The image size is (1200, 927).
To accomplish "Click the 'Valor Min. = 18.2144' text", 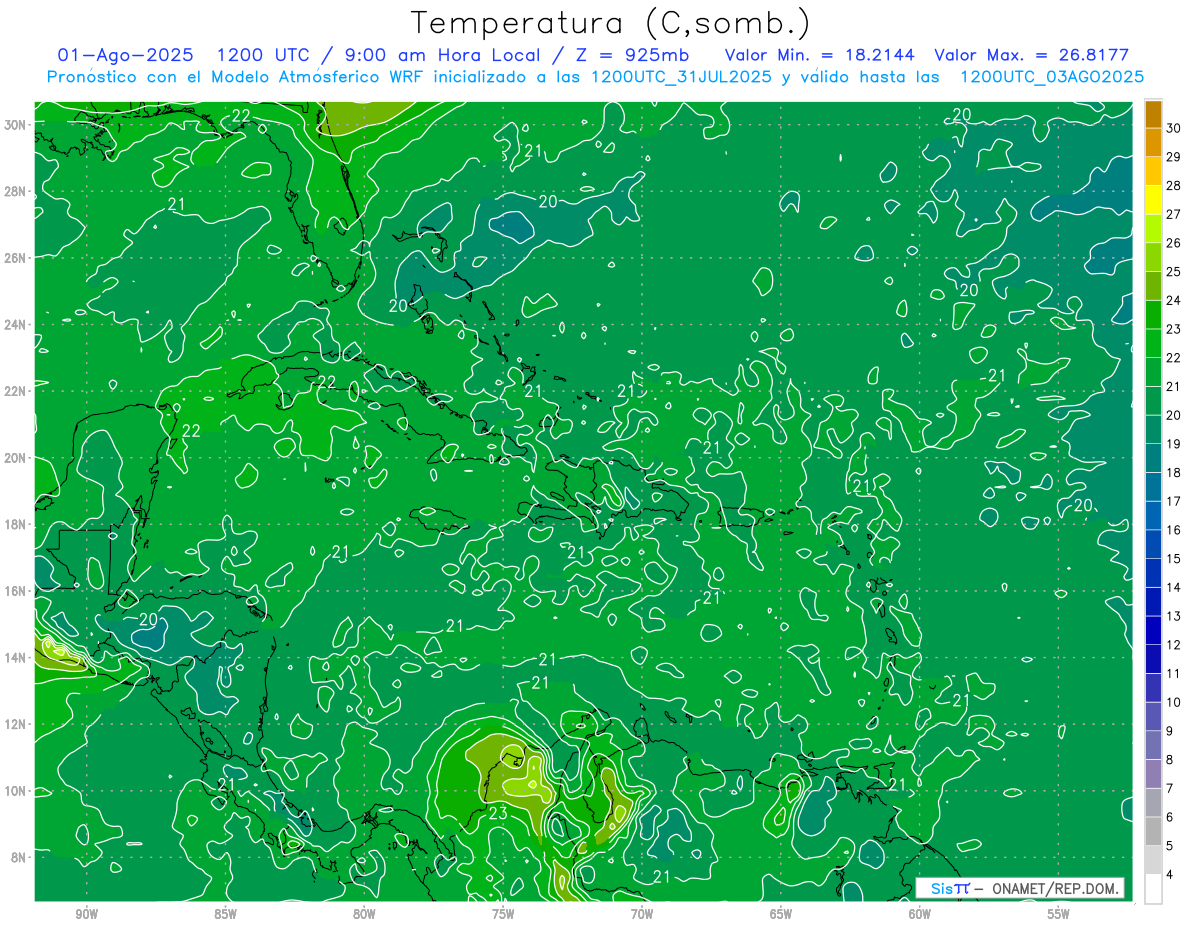I will (x=819, y=56).
